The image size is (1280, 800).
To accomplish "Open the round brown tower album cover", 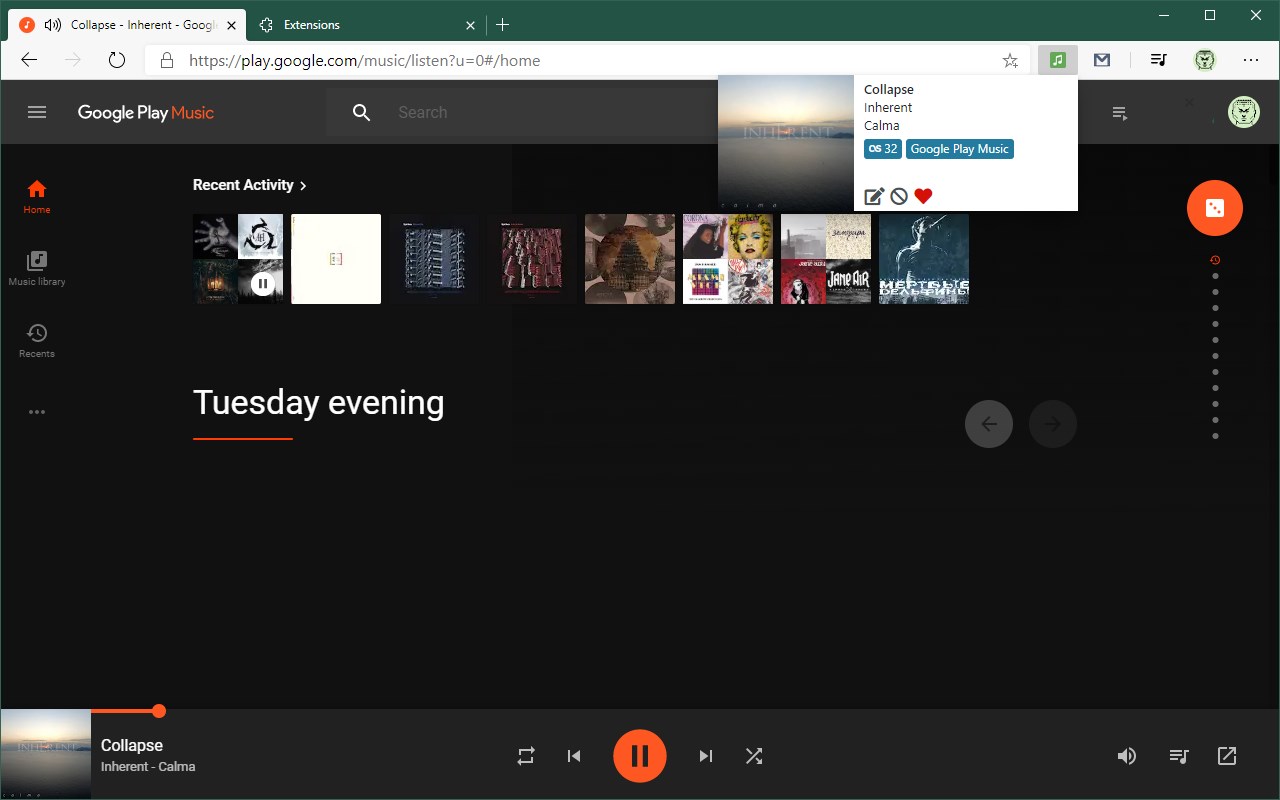I will pos(630,259).
